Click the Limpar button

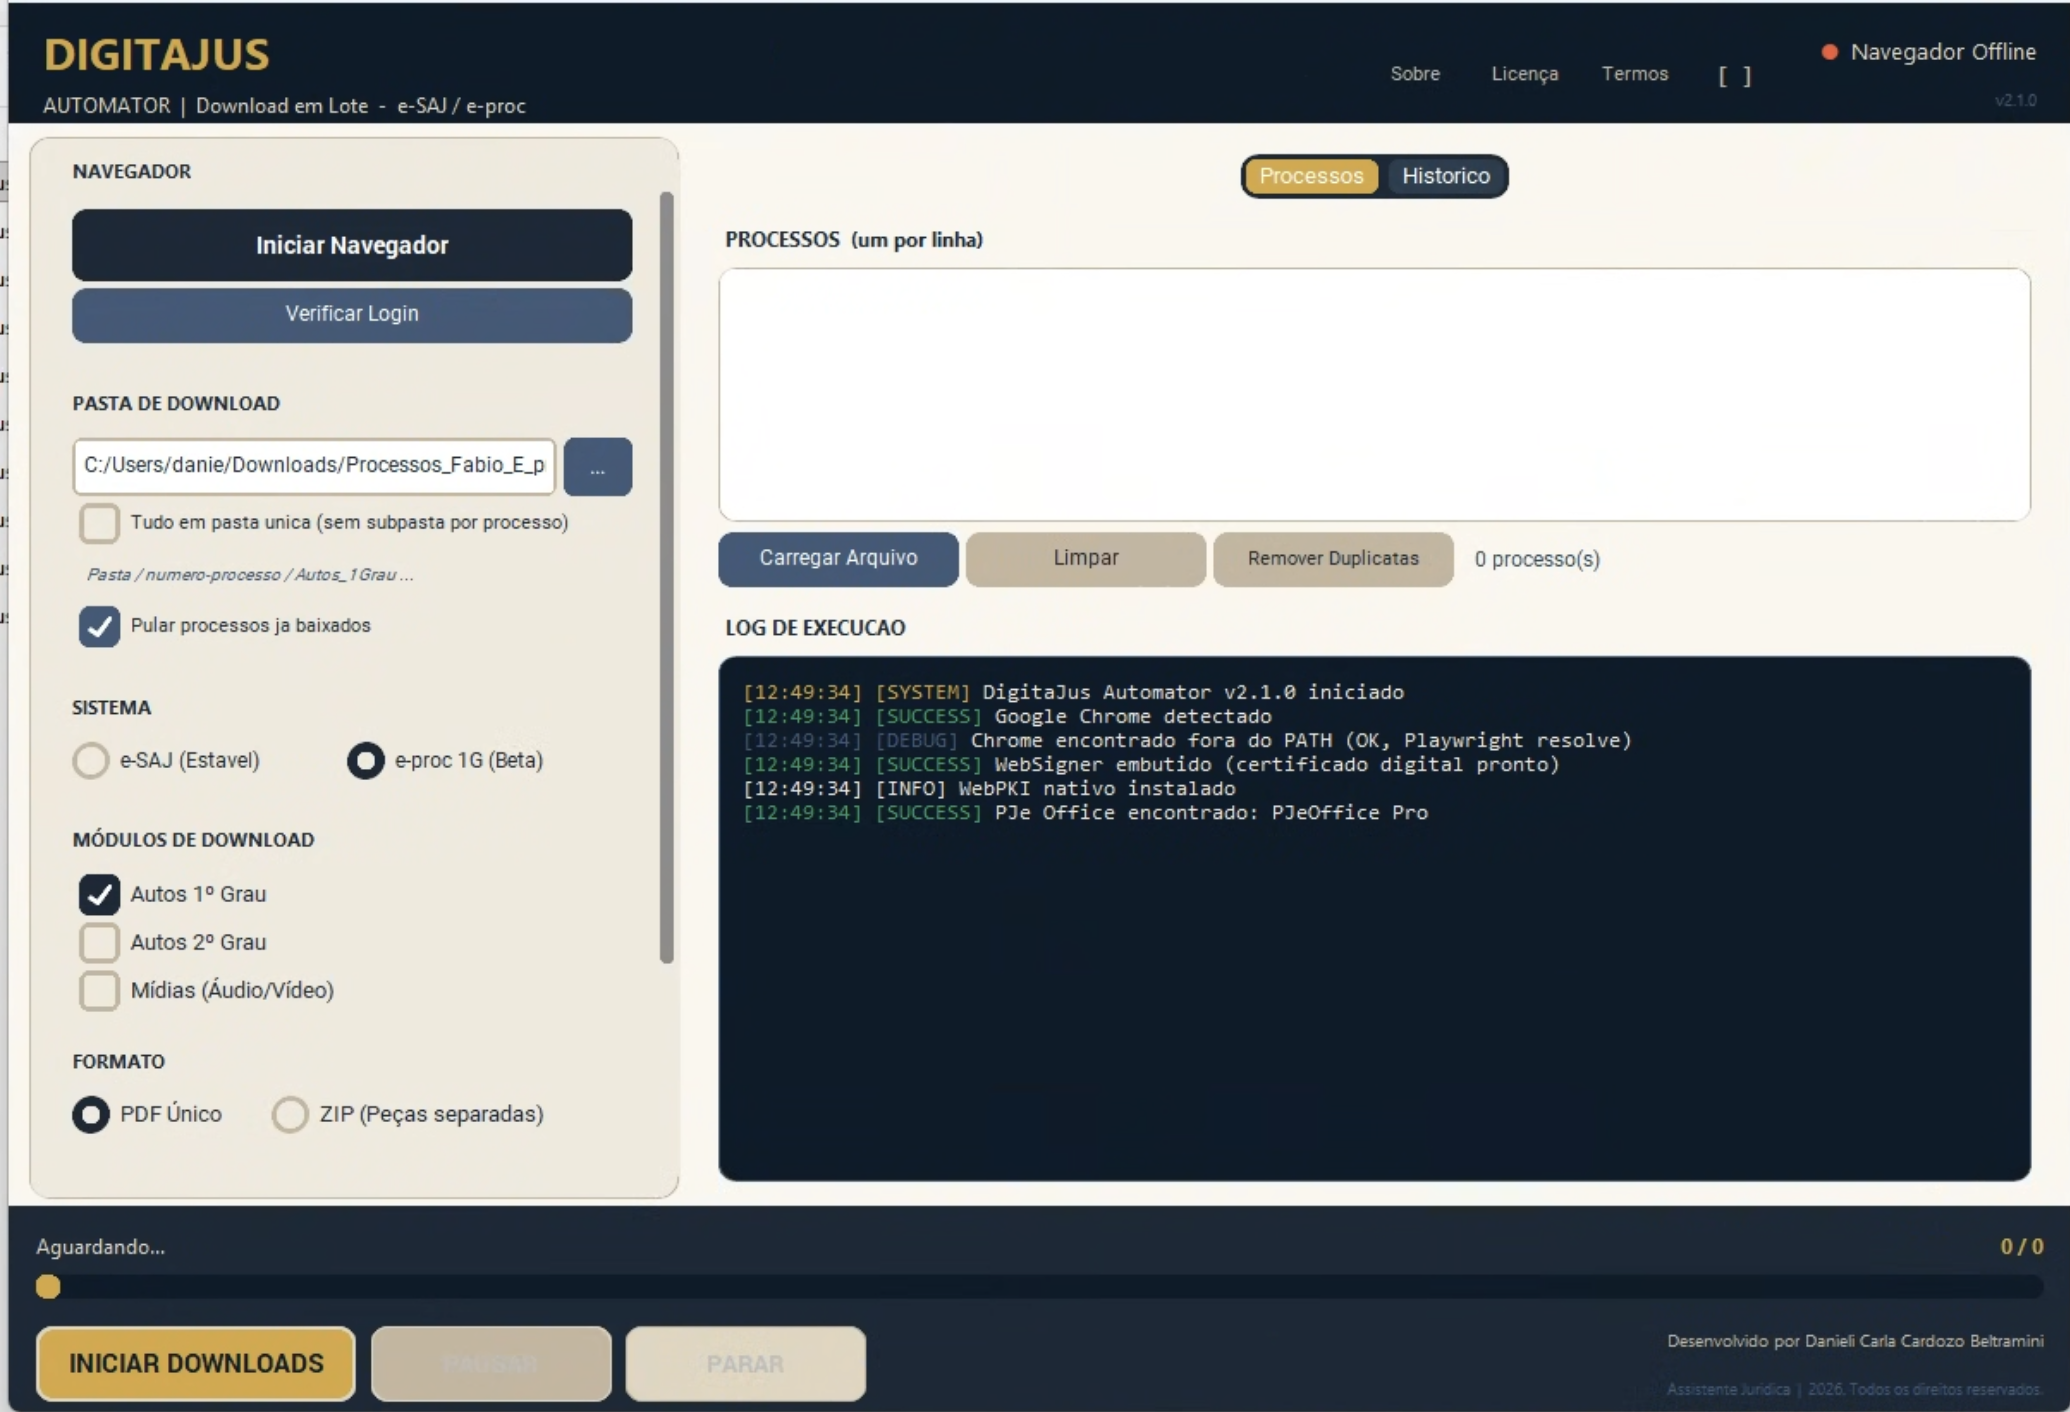1085,558
